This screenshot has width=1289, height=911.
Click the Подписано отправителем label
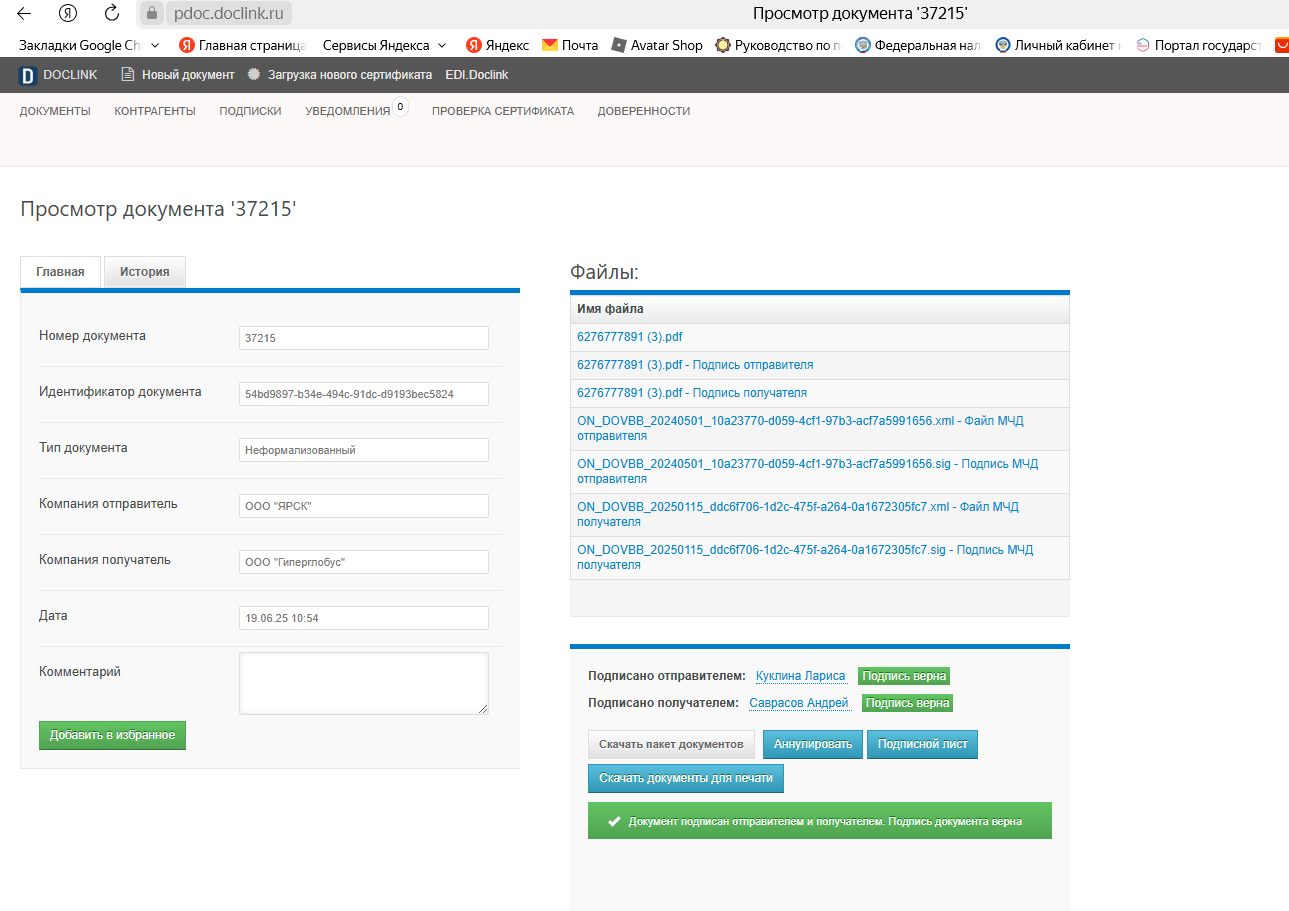click(x=667, y=676)
